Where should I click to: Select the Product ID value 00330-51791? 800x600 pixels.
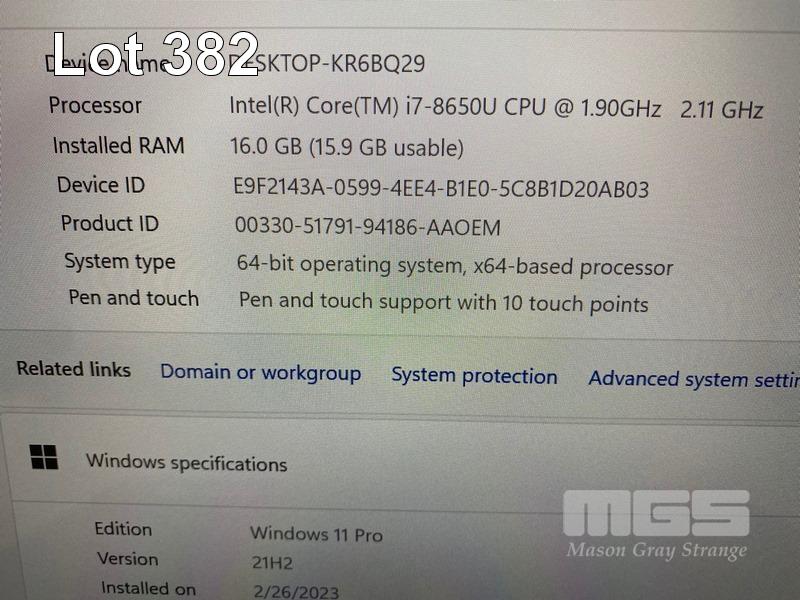[367, 226]
